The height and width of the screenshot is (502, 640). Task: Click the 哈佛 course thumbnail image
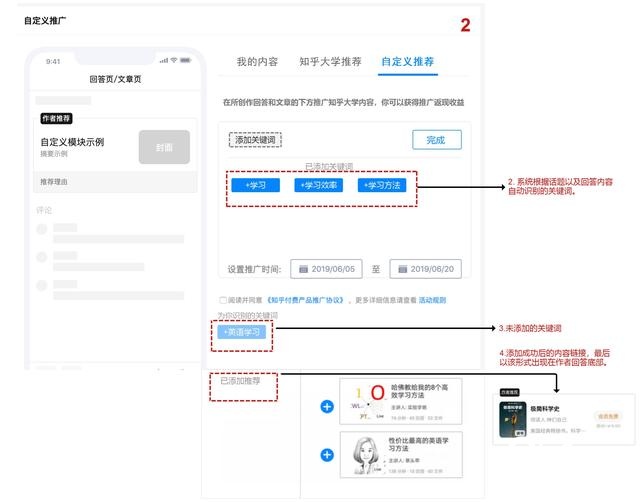point(363,403)
